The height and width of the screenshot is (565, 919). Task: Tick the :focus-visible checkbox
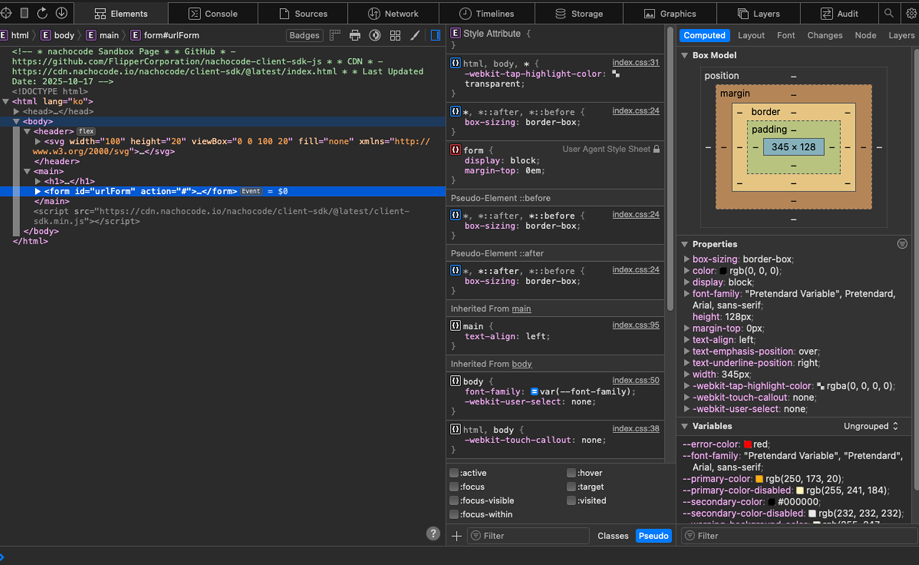(454, 501)
